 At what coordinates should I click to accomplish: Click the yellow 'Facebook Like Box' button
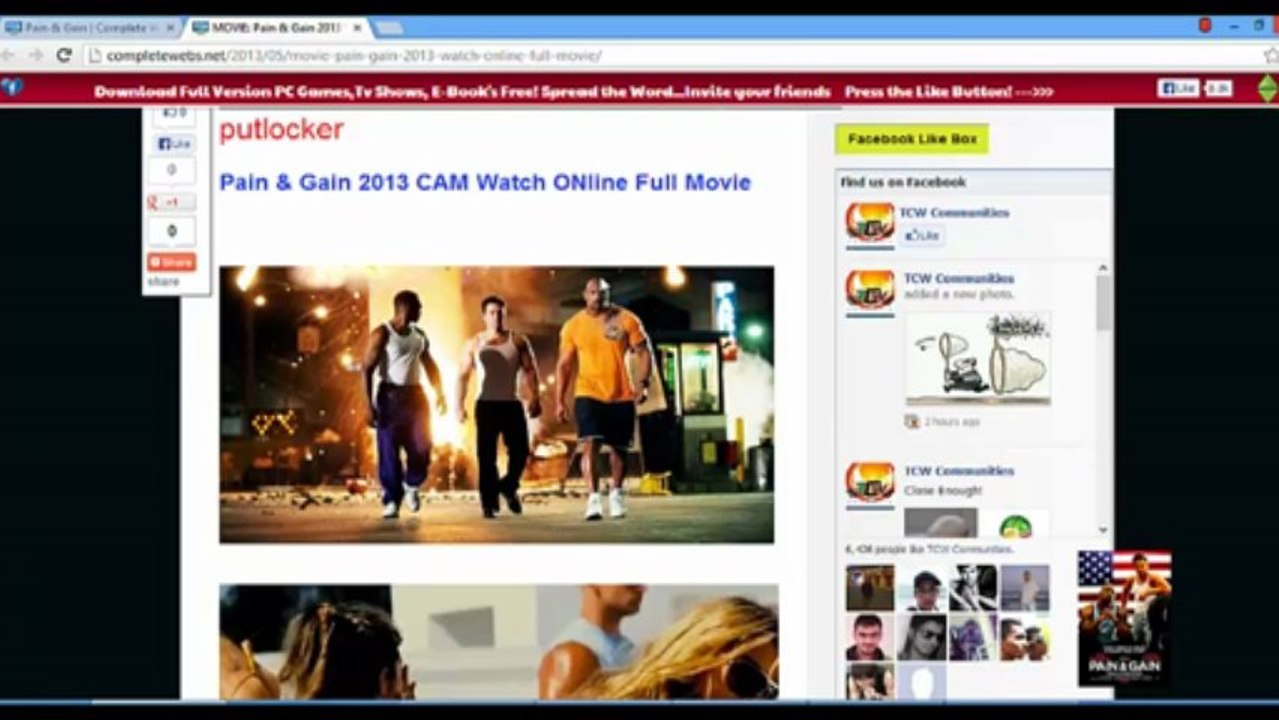point(911,139)
